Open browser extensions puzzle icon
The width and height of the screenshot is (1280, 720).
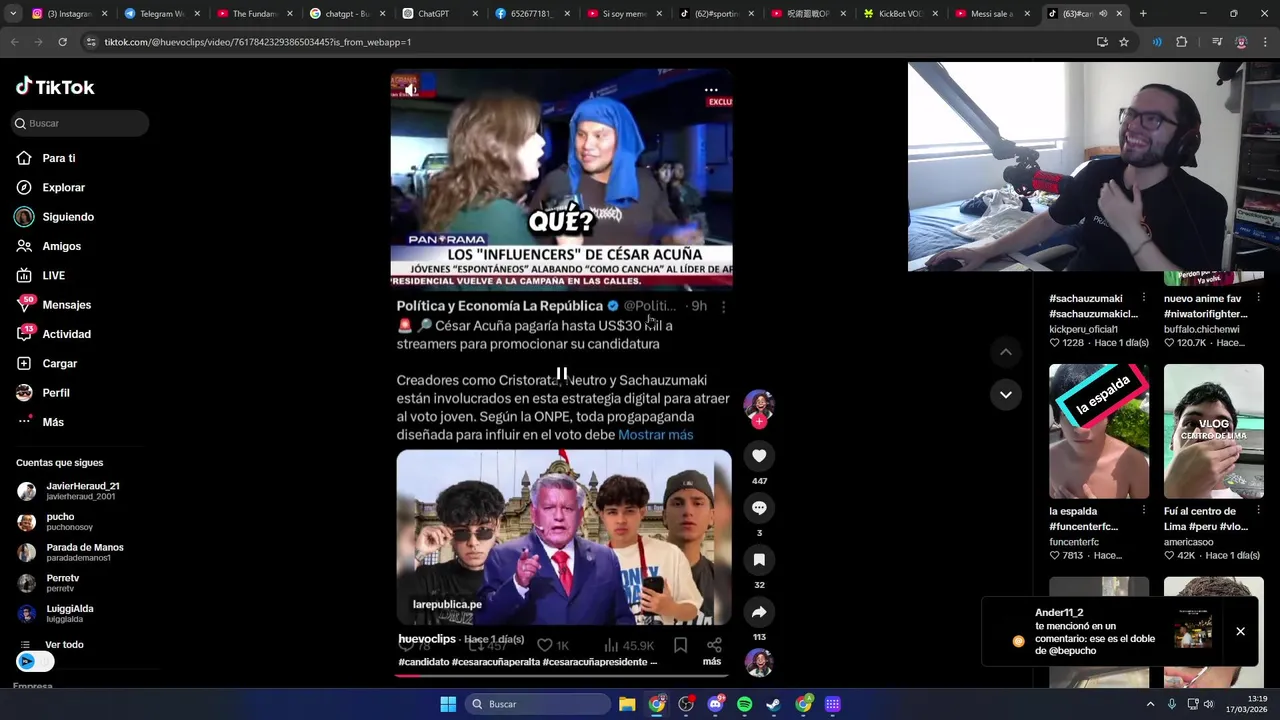(x=1182, y=42)
